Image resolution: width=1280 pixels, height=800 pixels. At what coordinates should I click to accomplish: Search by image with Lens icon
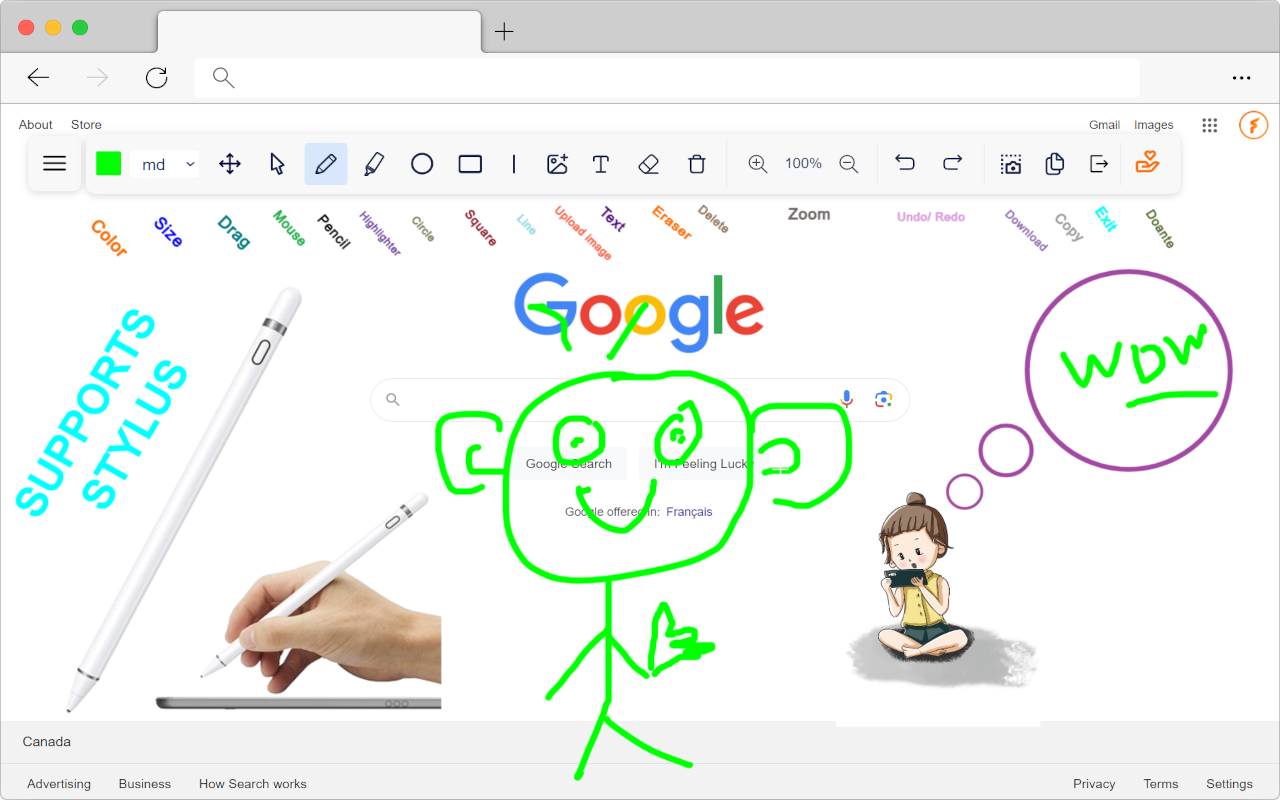click(883, 399)
